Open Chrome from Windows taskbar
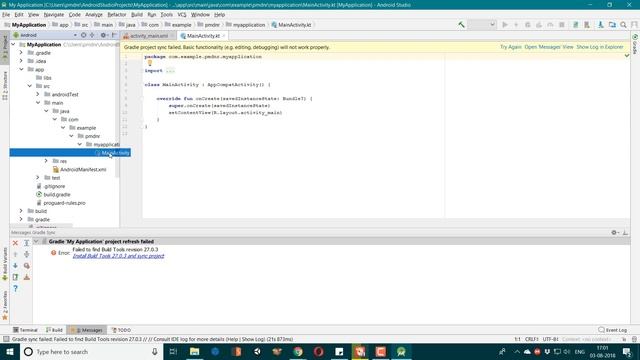This screenshot has width=640, height=360. [x=298, y=351]
